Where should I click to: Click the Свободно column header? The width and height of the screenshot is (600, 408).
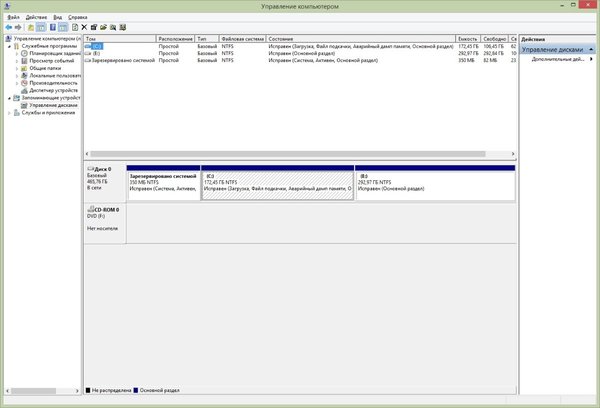(494, 39)
